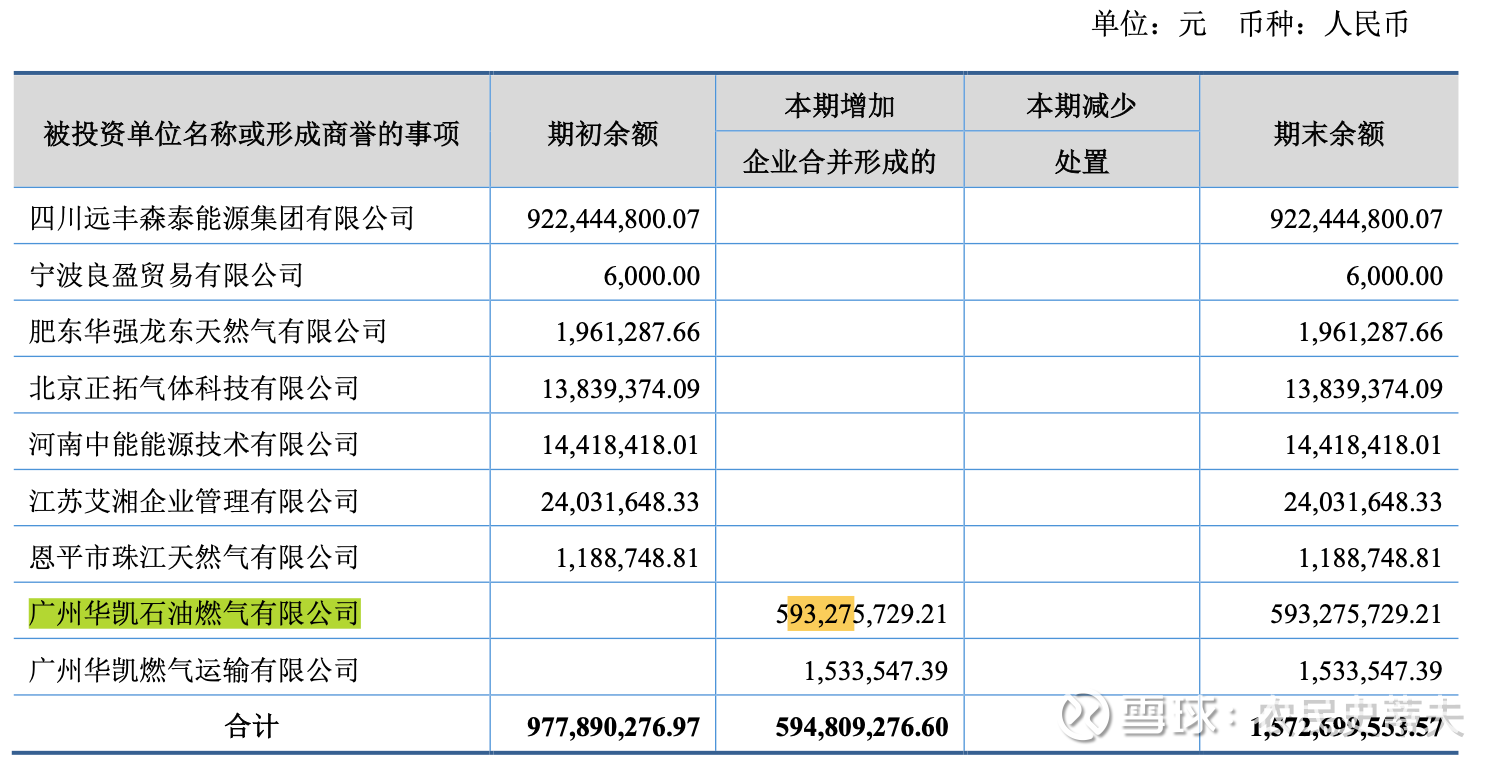
Task: Click 1,188,748.81 in the 期初余额 column
Action: [628, 558]
